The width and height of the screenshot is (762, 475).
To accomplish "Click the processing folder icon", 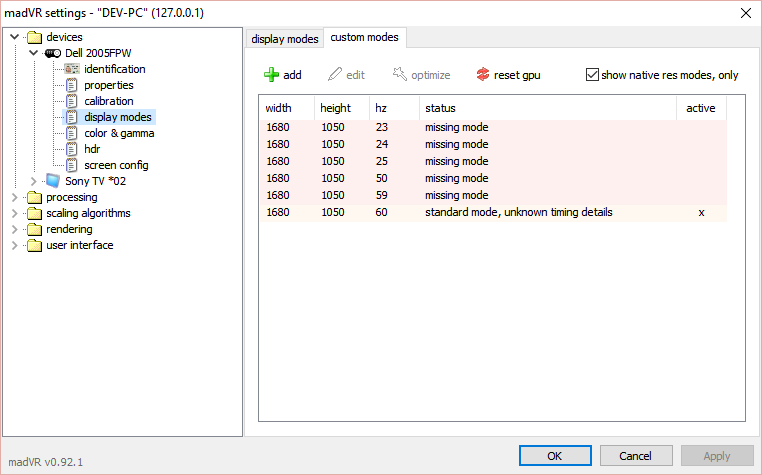I will [x=35, y=197].
